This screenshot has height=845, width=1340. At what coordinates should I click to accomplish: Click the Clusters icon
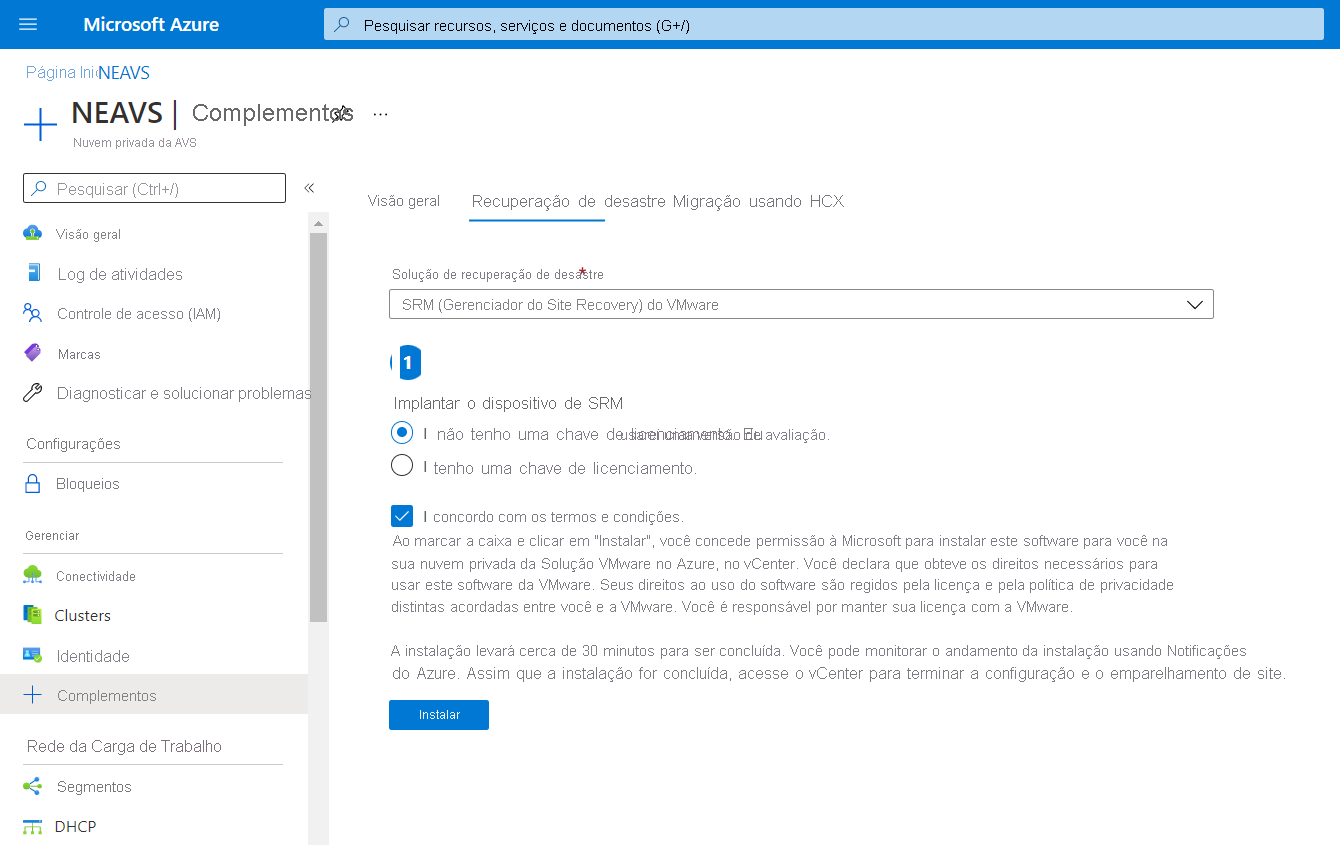pyautogui.click(x=32, y=615)
